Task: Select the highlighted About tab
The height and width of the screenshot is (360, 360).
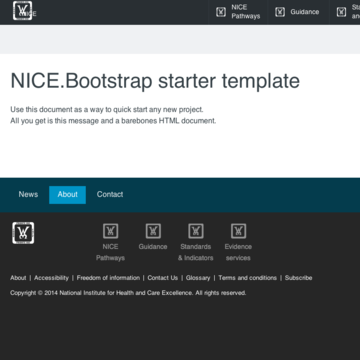Action: [67, 195]
